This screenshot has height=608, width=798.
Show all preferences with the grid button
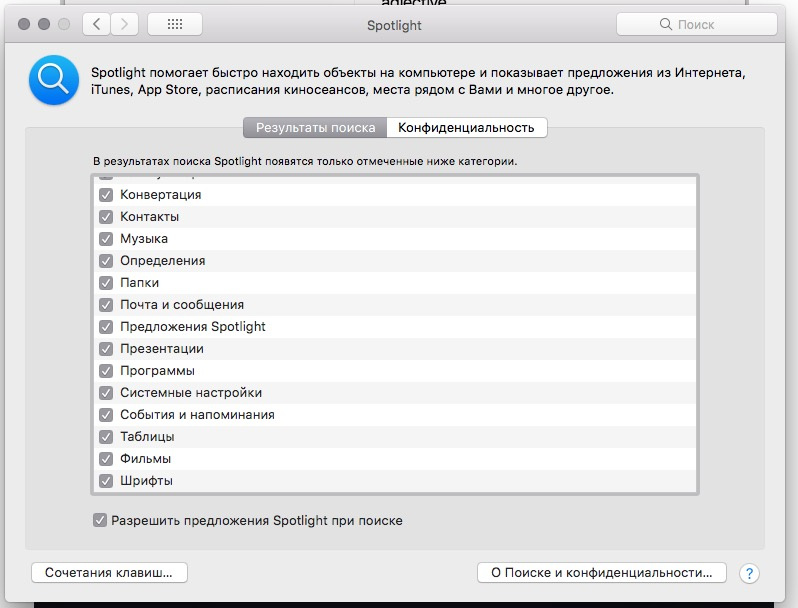pos(175,24)
